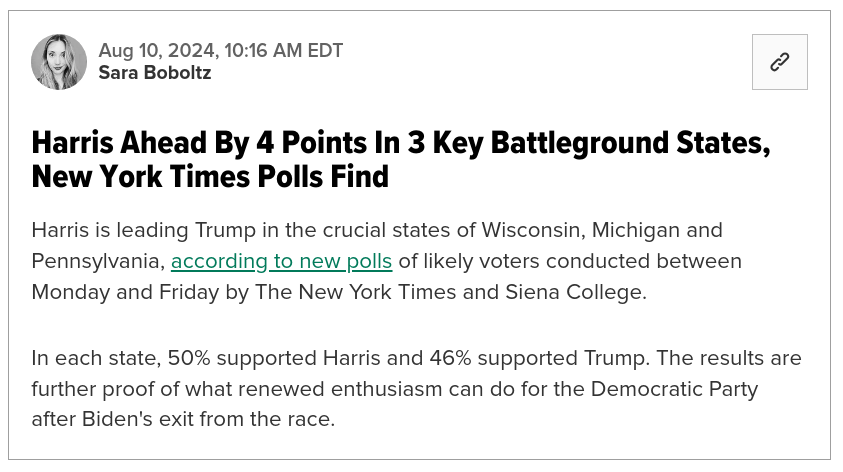Click 'Democratic Party' in the second paragraph
Viewport: 843px width, 472px height.
pyautogui.click(x=674, y=389)
